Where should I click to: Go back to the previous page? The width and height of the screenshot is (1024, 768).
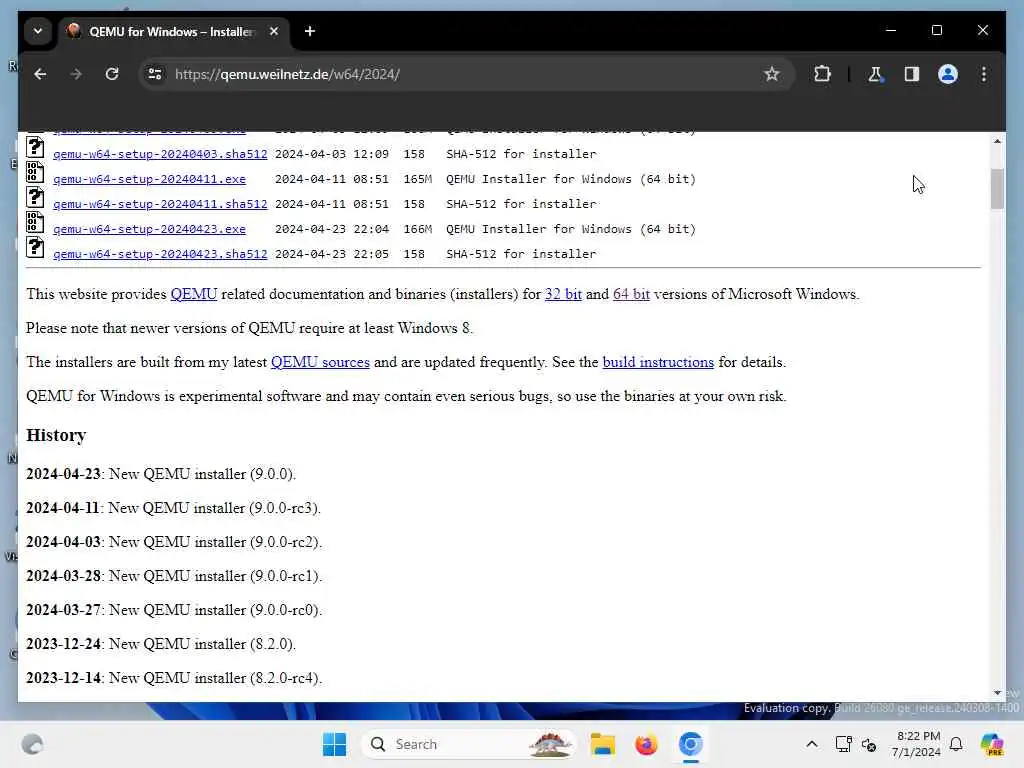tap(40, 74)
